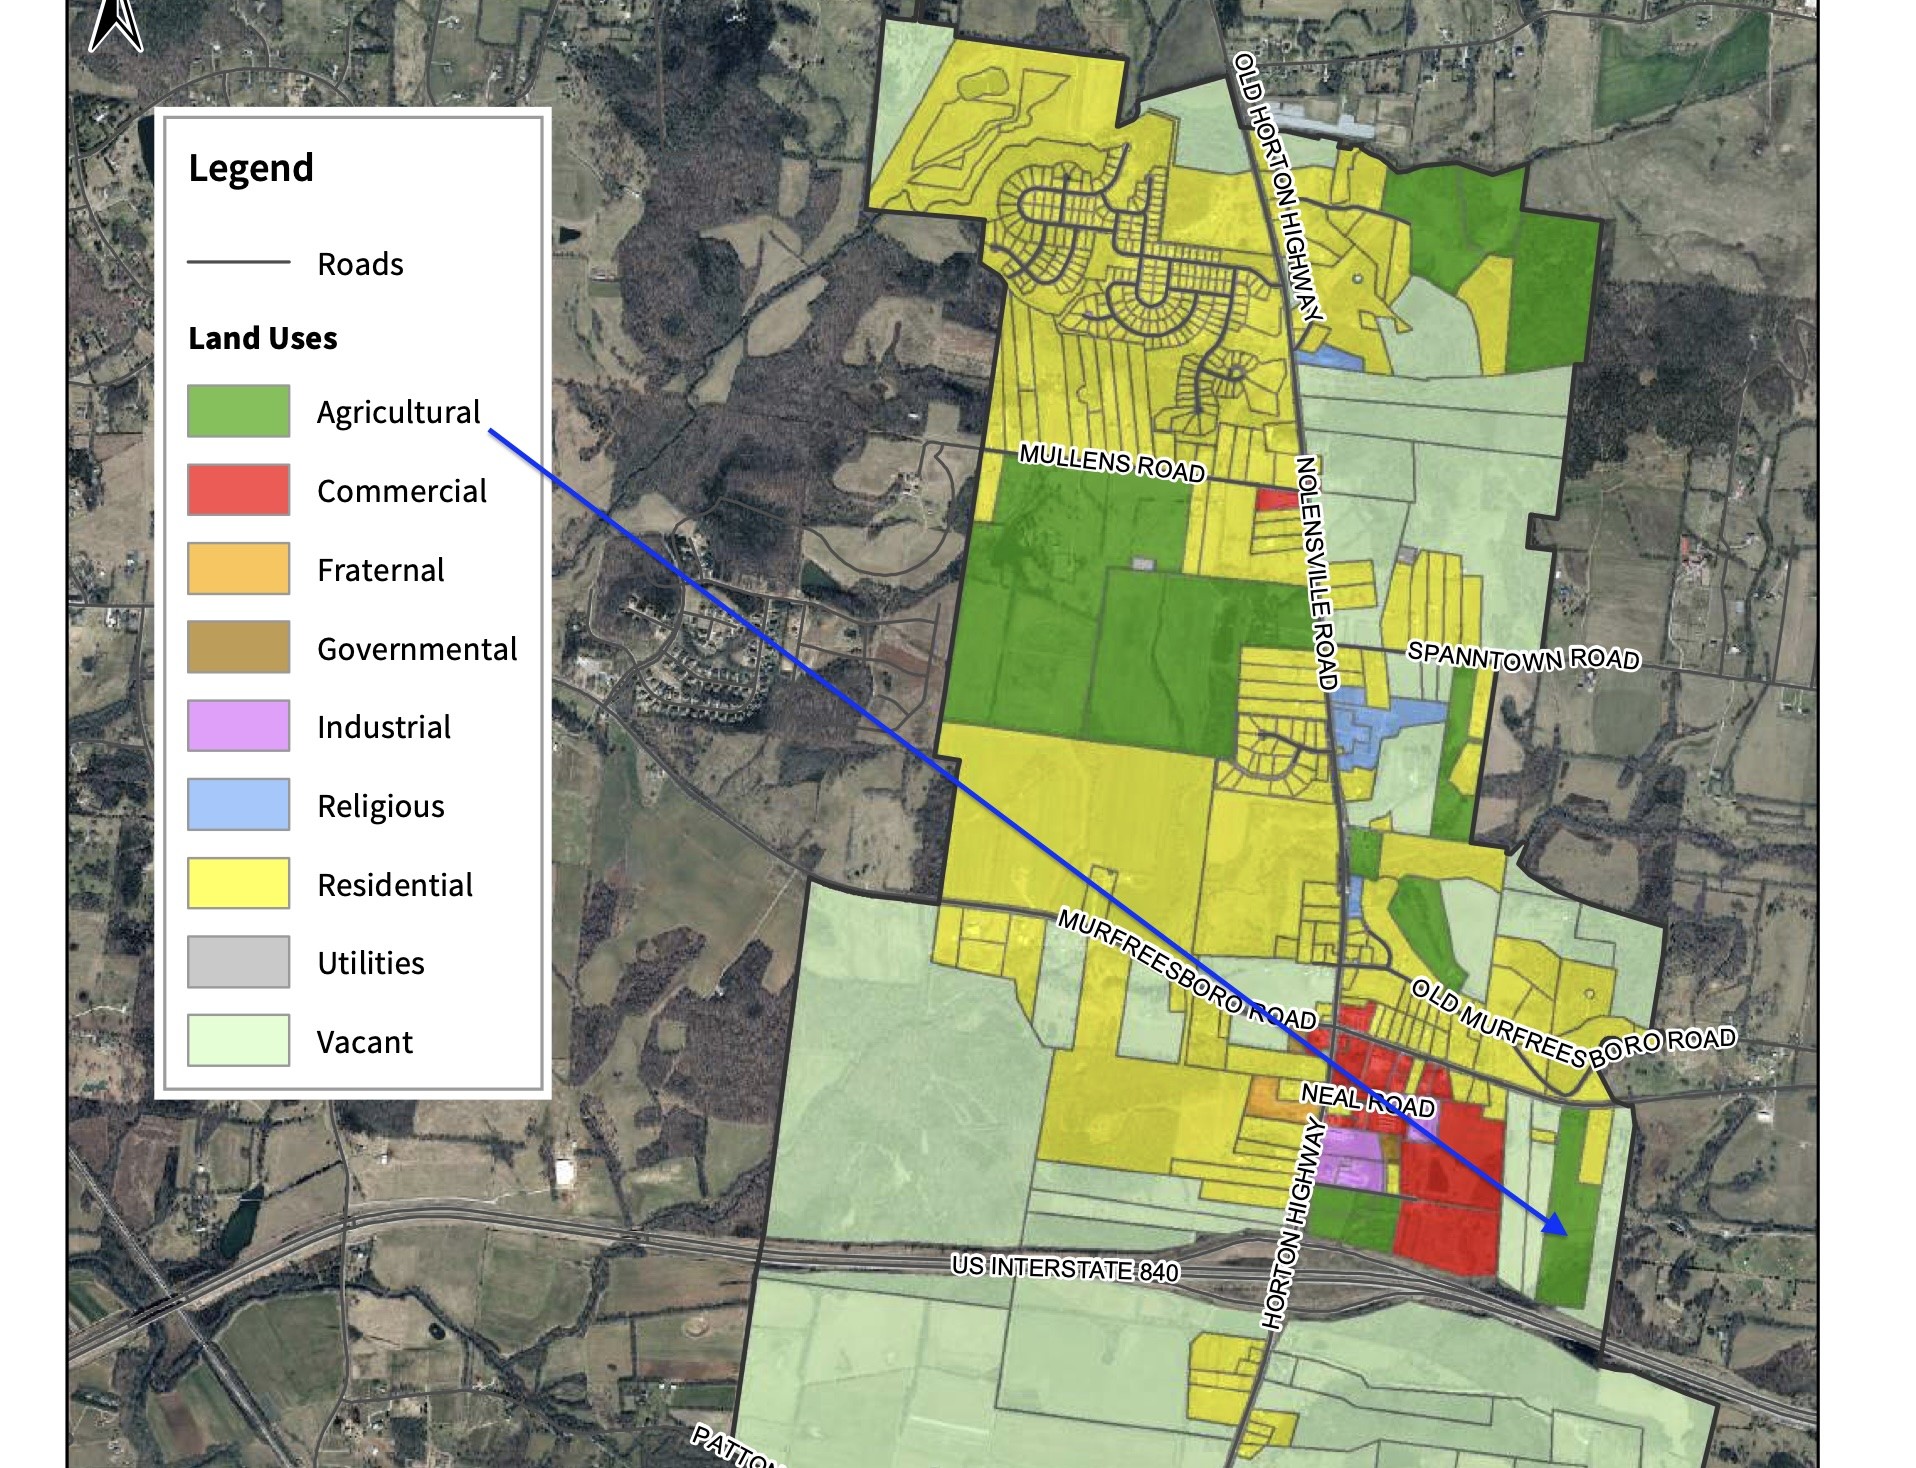Select the gray Utilities legend swatch
This screenshot has width=1916, height=1468.
point(238,962)
